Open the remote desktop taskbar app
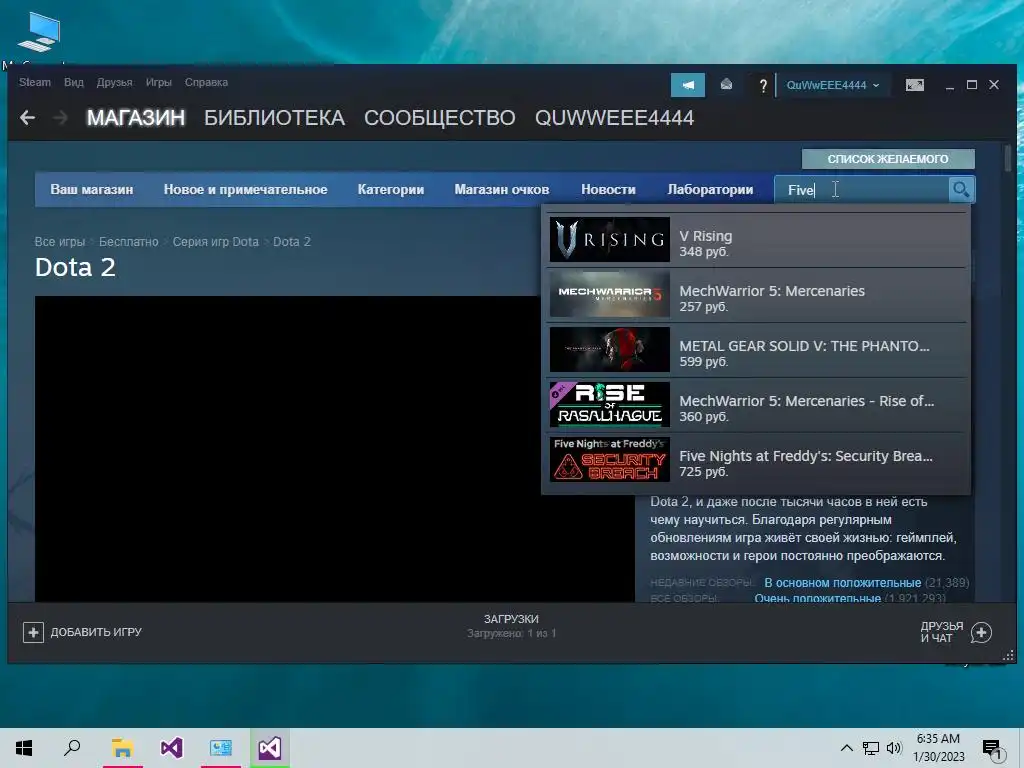Viewport: 1024px width, 768px height. (221, 748)
